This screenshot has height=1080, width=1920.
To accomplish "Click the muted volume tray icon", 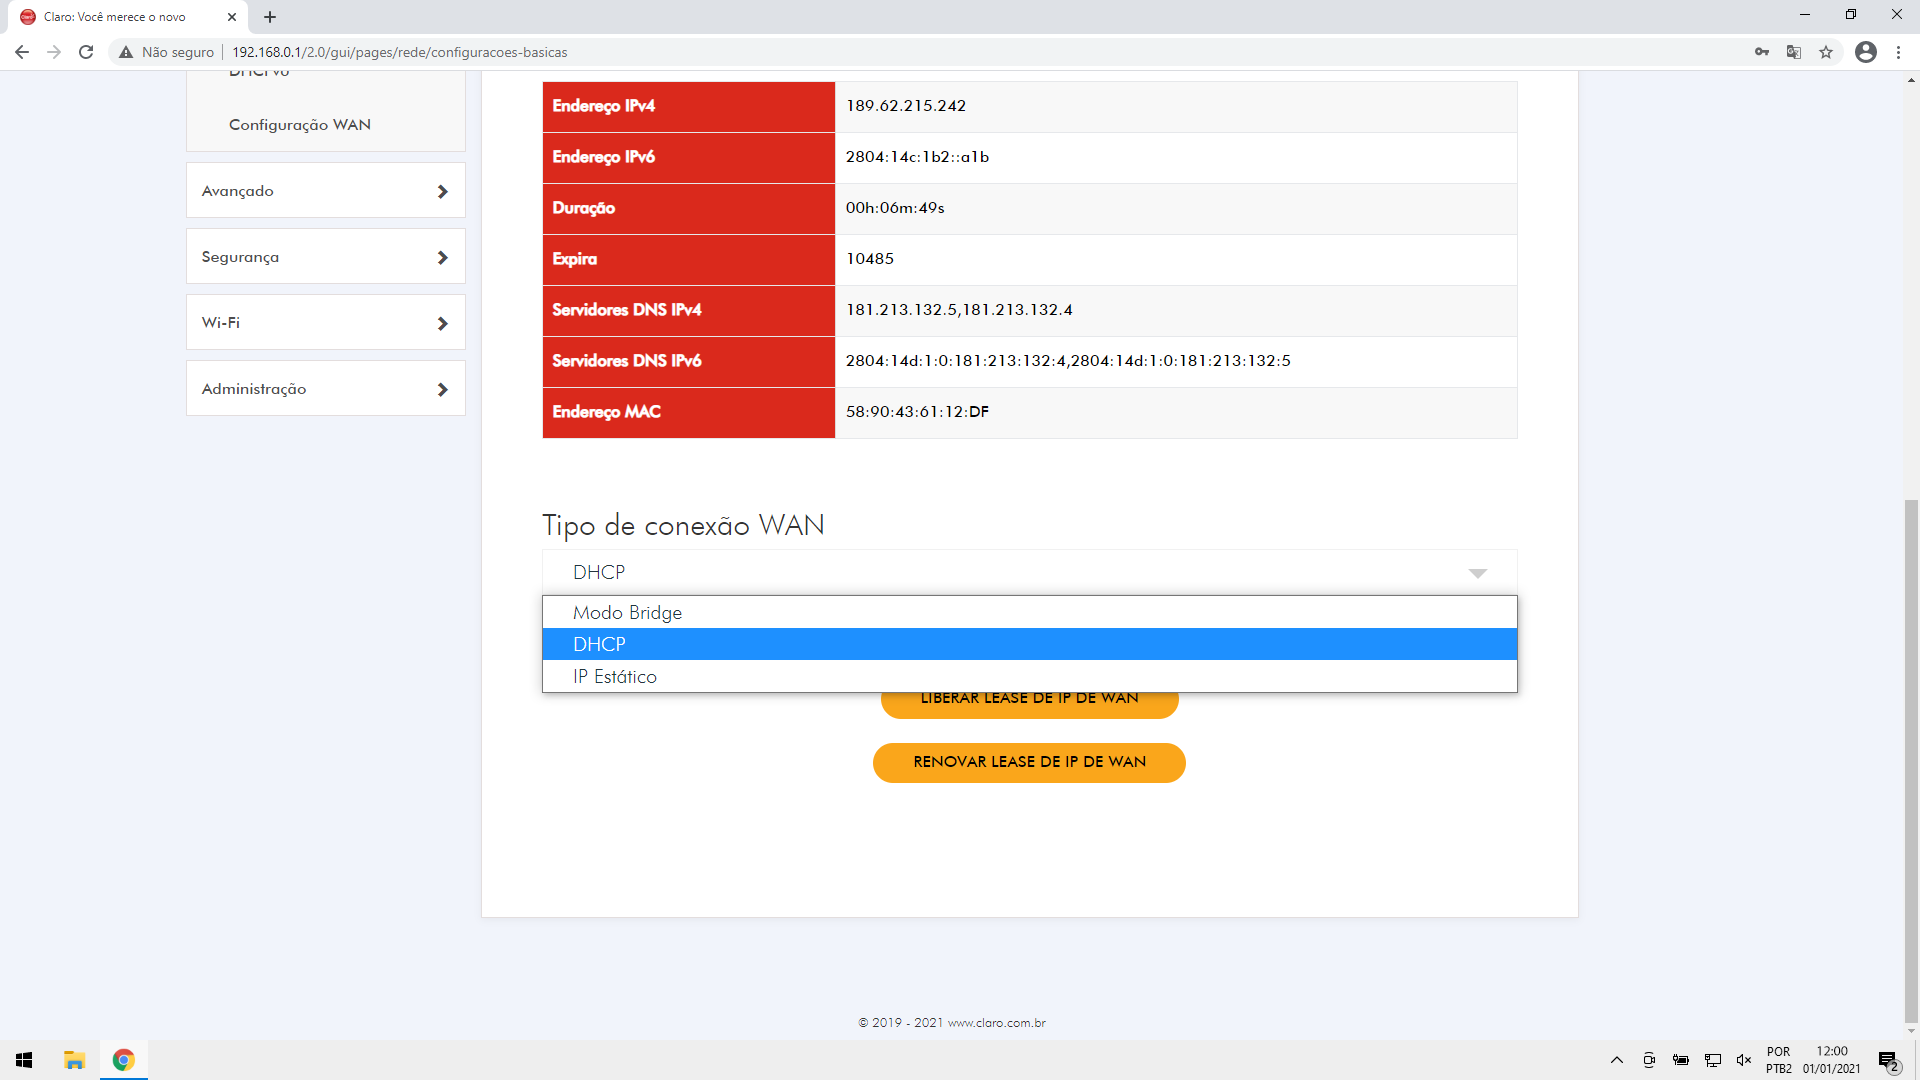I will (1744, 1060).
